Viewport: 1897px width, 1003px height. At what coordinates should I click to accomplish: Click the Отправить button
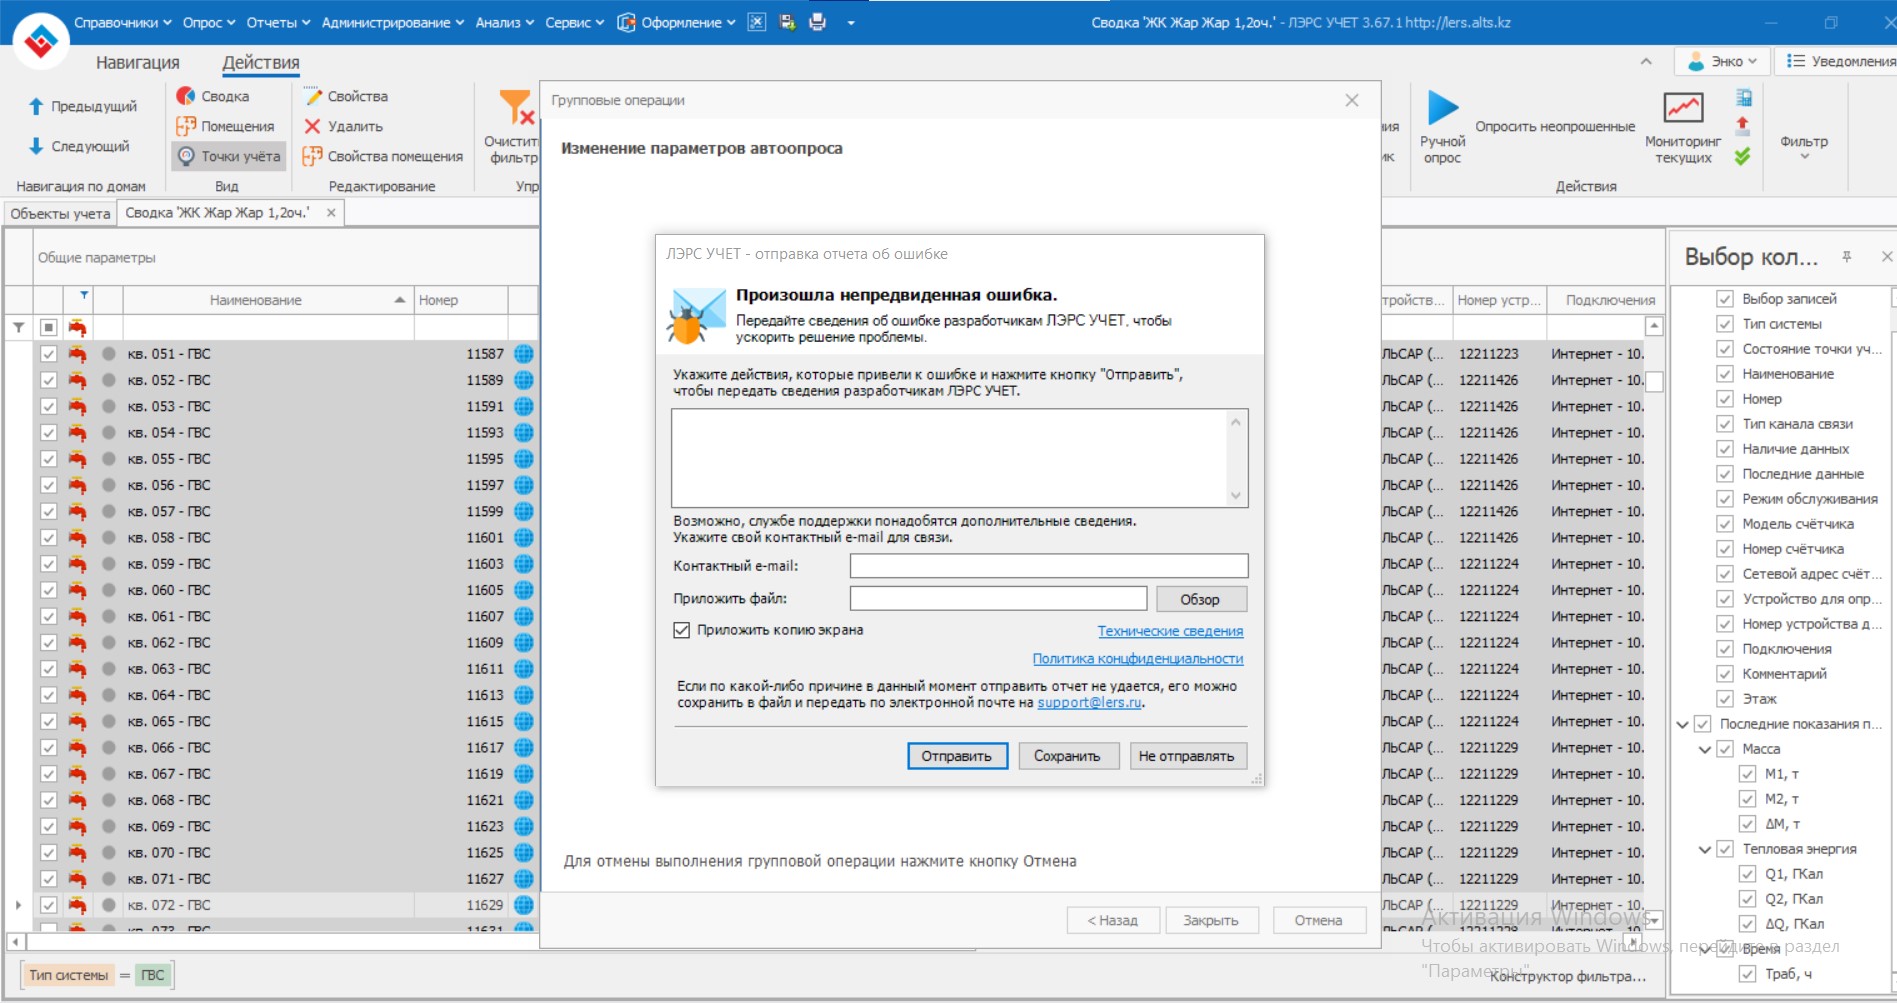point(957,756)
